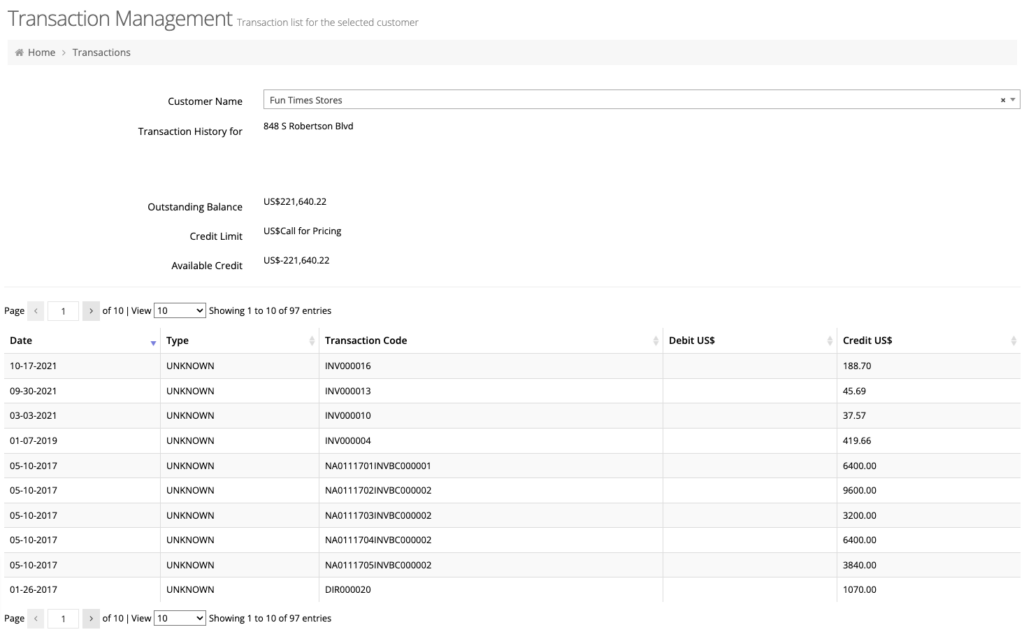Viewport: 1024px width, 632px height.
Task: Click the bottom page number input field
Action: [63, 619]
